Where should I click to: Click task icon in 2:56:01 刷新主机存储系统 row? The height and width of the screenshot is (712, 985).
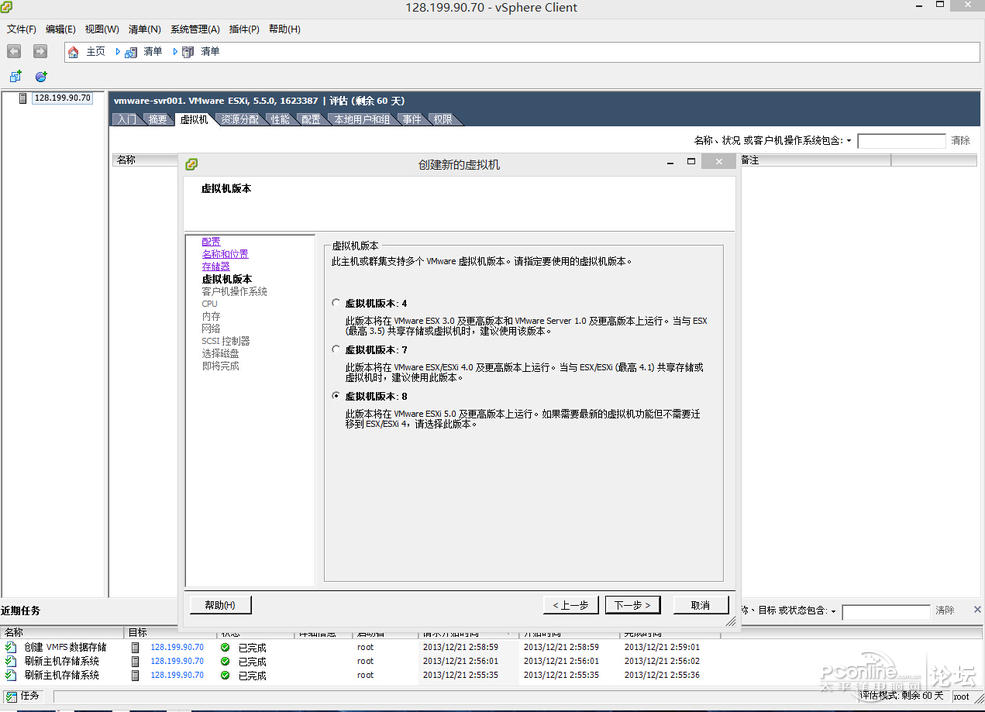[x=11, y=660]
